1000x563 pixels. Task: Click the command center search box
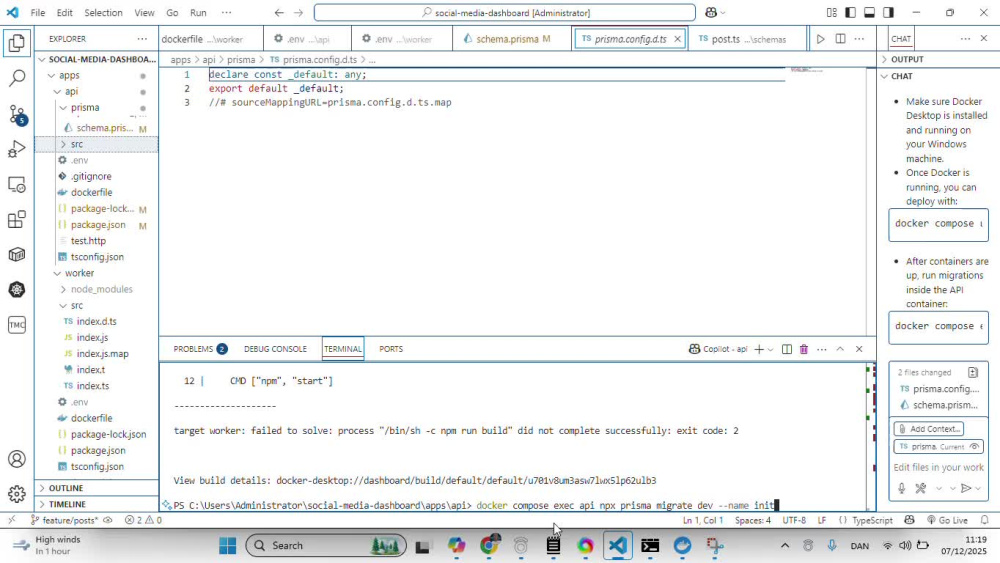click(x=504, y=13)
